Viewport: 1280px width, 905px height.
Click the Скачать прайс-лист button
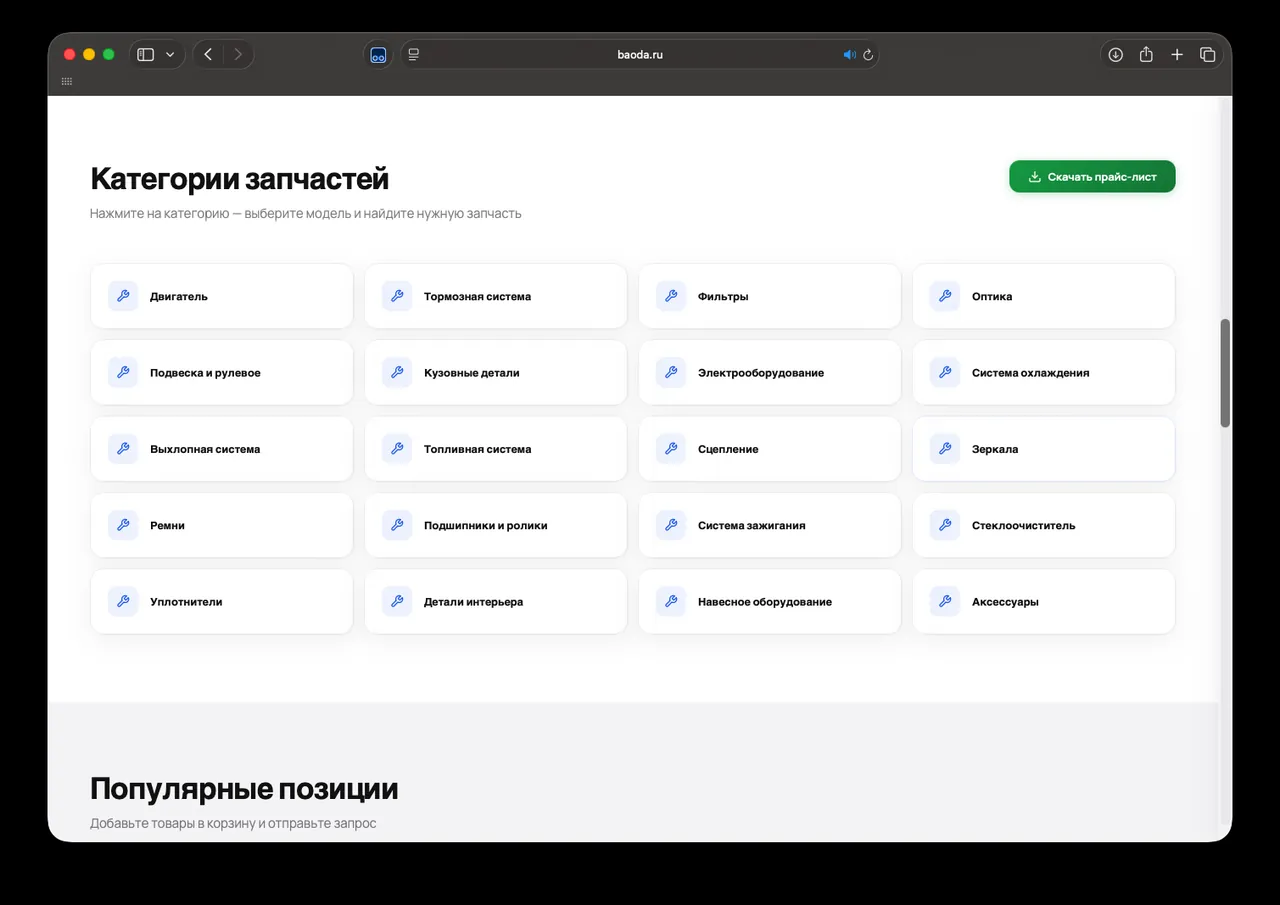click(1092, 177)
